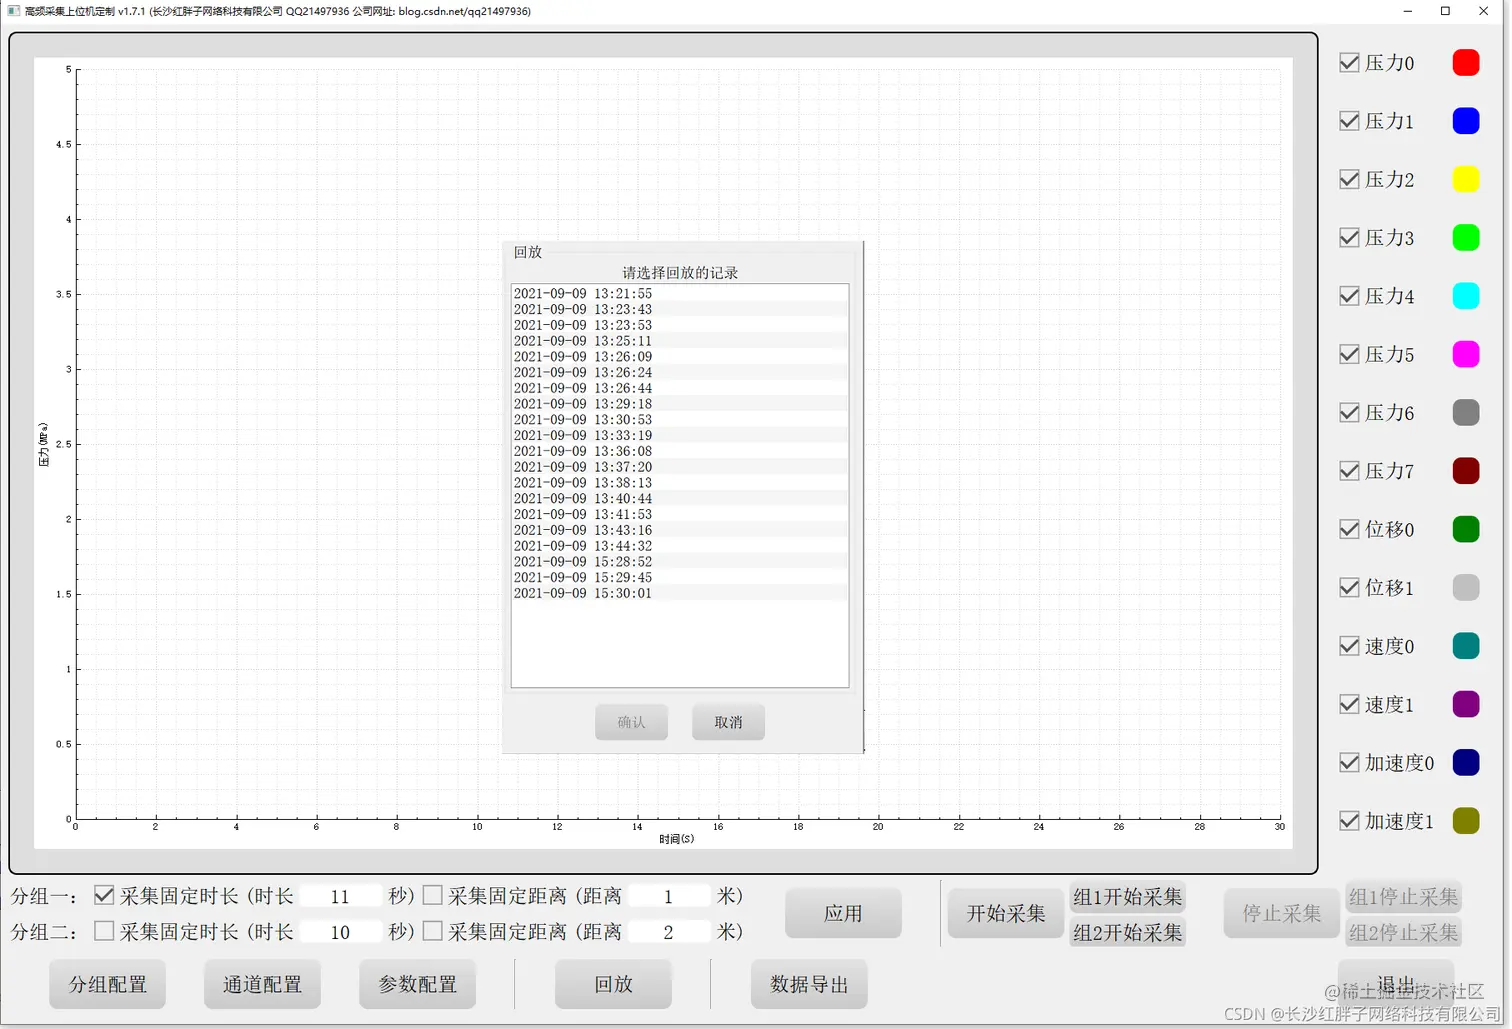This screenshot has height=1029, width=1512.
Task: Select the dark red swatch for 压力7
Action: (1465, 471)
